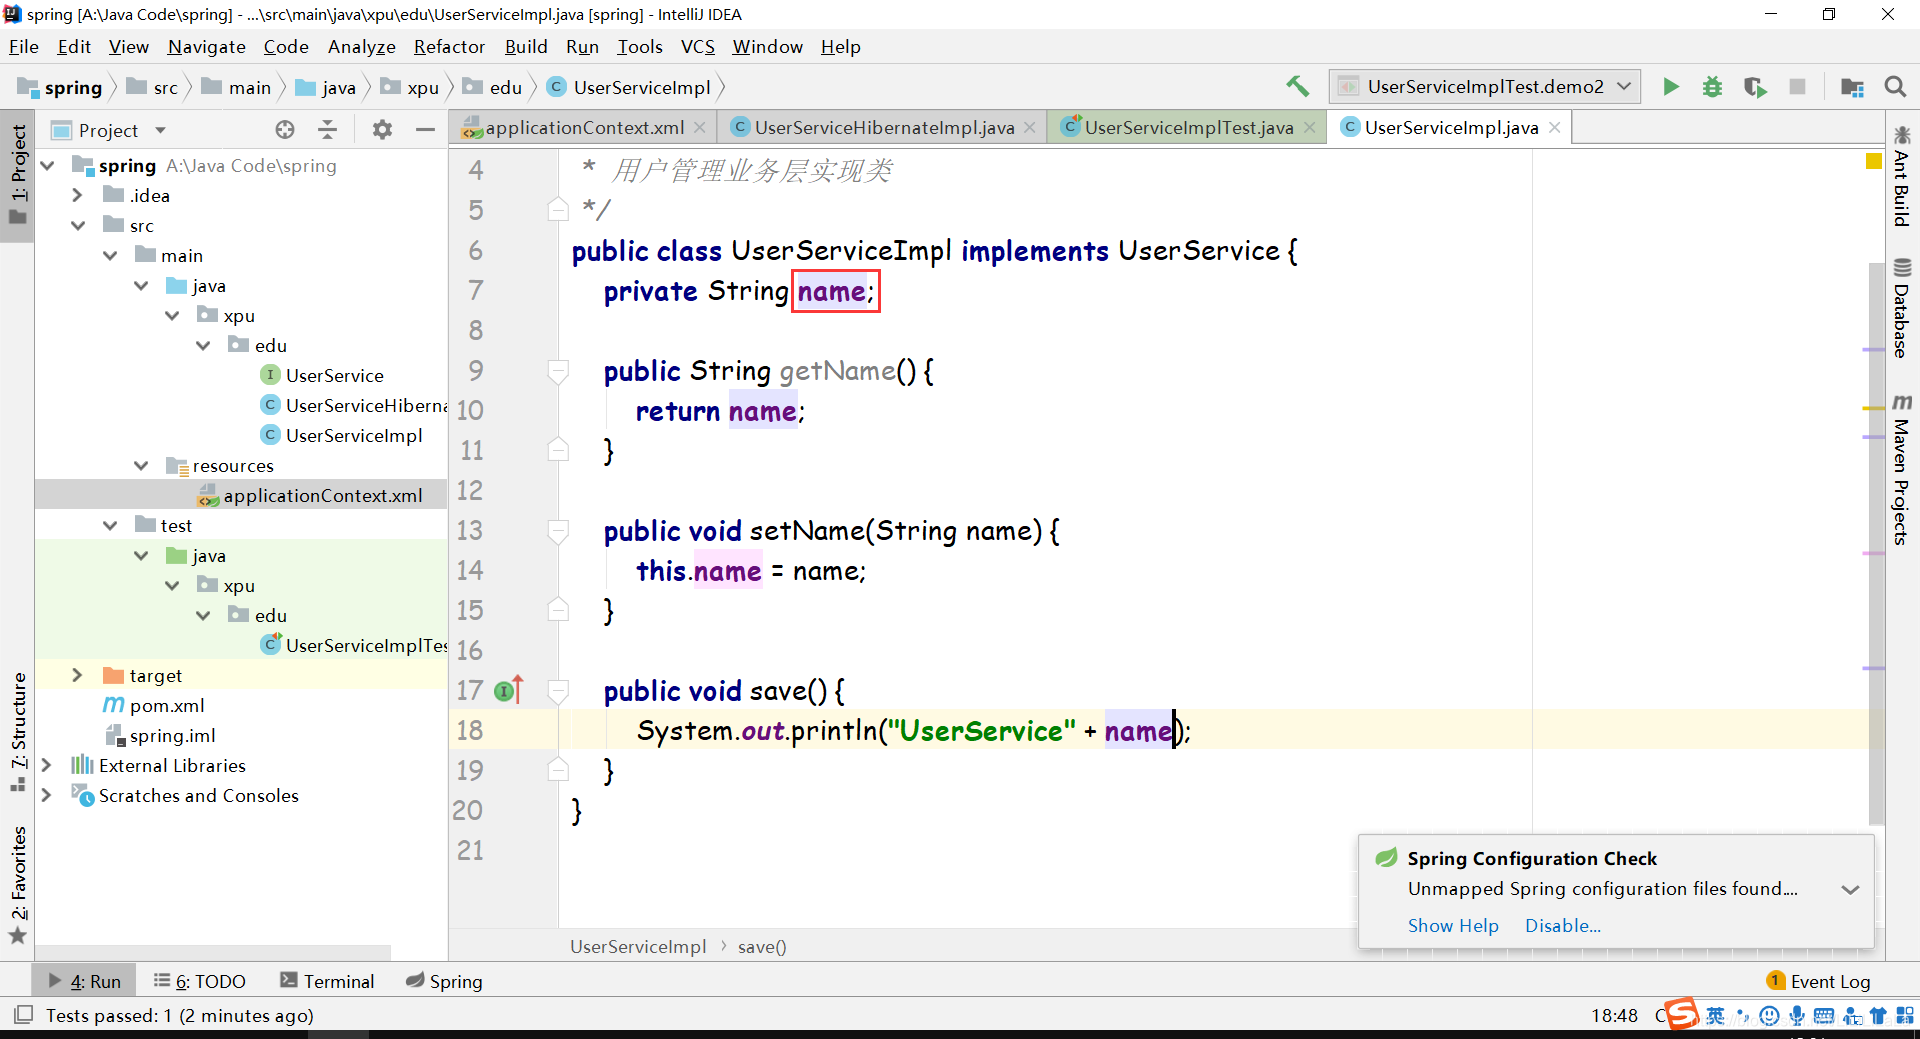
Task: Click the Project panel horizontal scrollbar
Action: tap(215, 951)
